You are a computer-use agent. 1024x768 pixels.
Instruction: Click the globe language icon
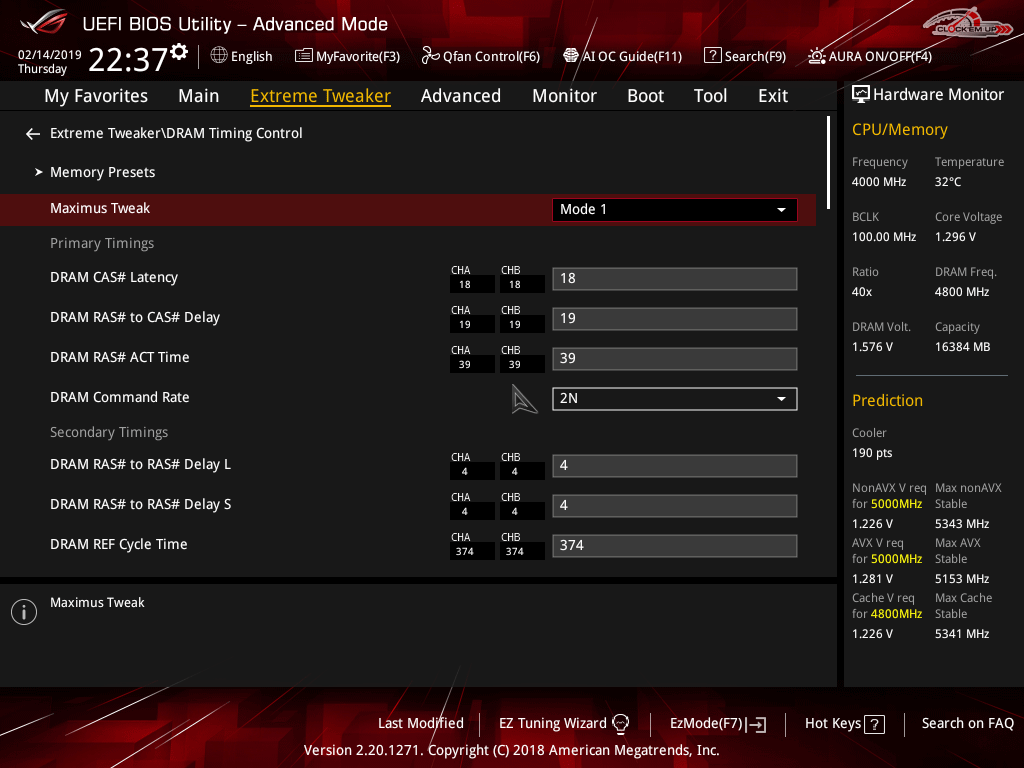click(219, 56)
